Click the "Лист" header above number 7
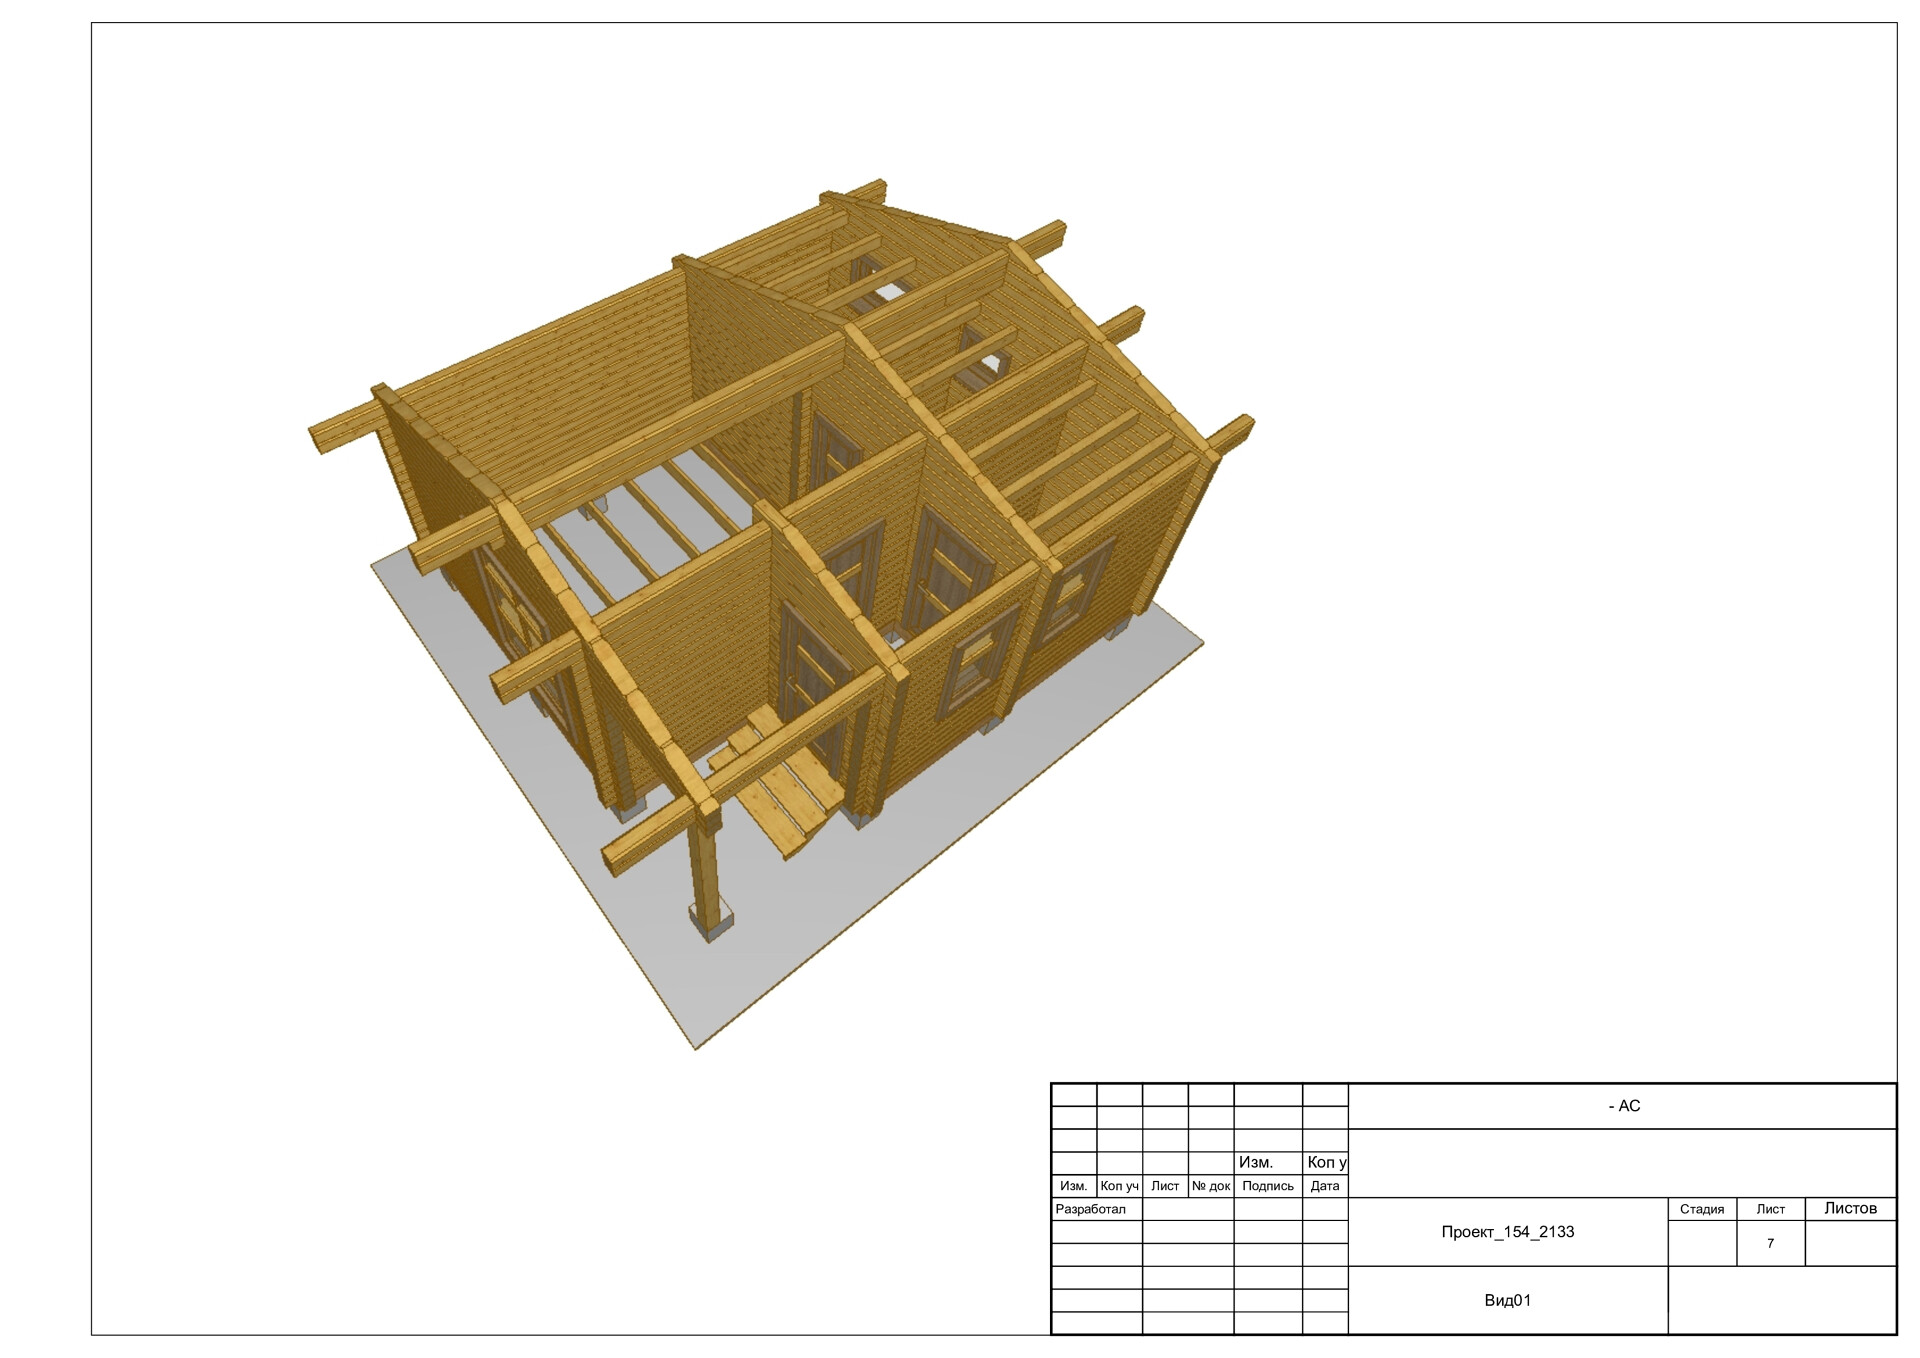 pos(1770,1209)
